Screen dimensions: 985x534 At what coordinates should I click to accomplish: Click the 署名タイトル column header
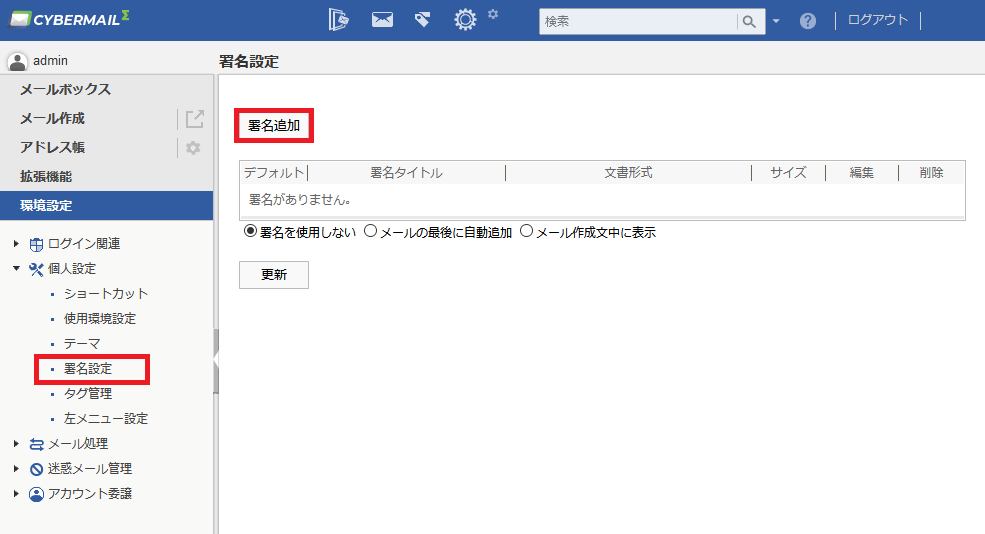click(406, 173)
